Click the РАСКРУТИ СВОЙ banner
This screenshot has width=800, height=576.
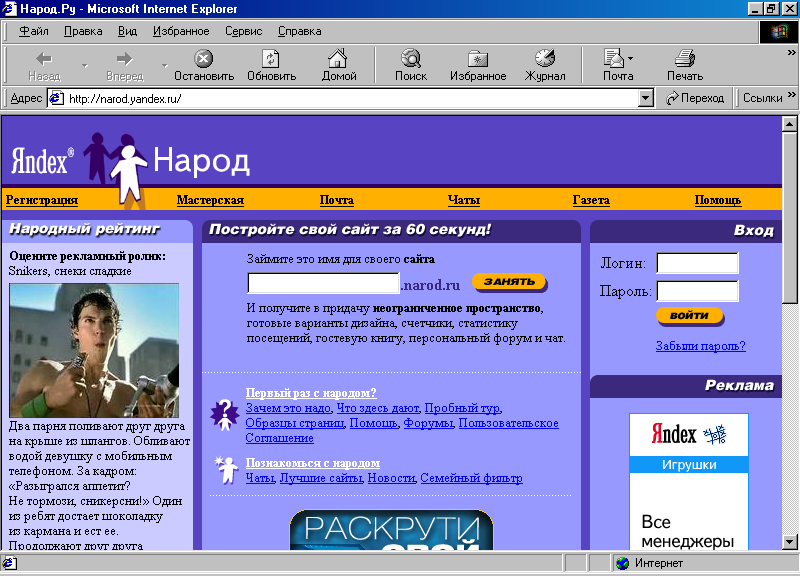[391, 530]
